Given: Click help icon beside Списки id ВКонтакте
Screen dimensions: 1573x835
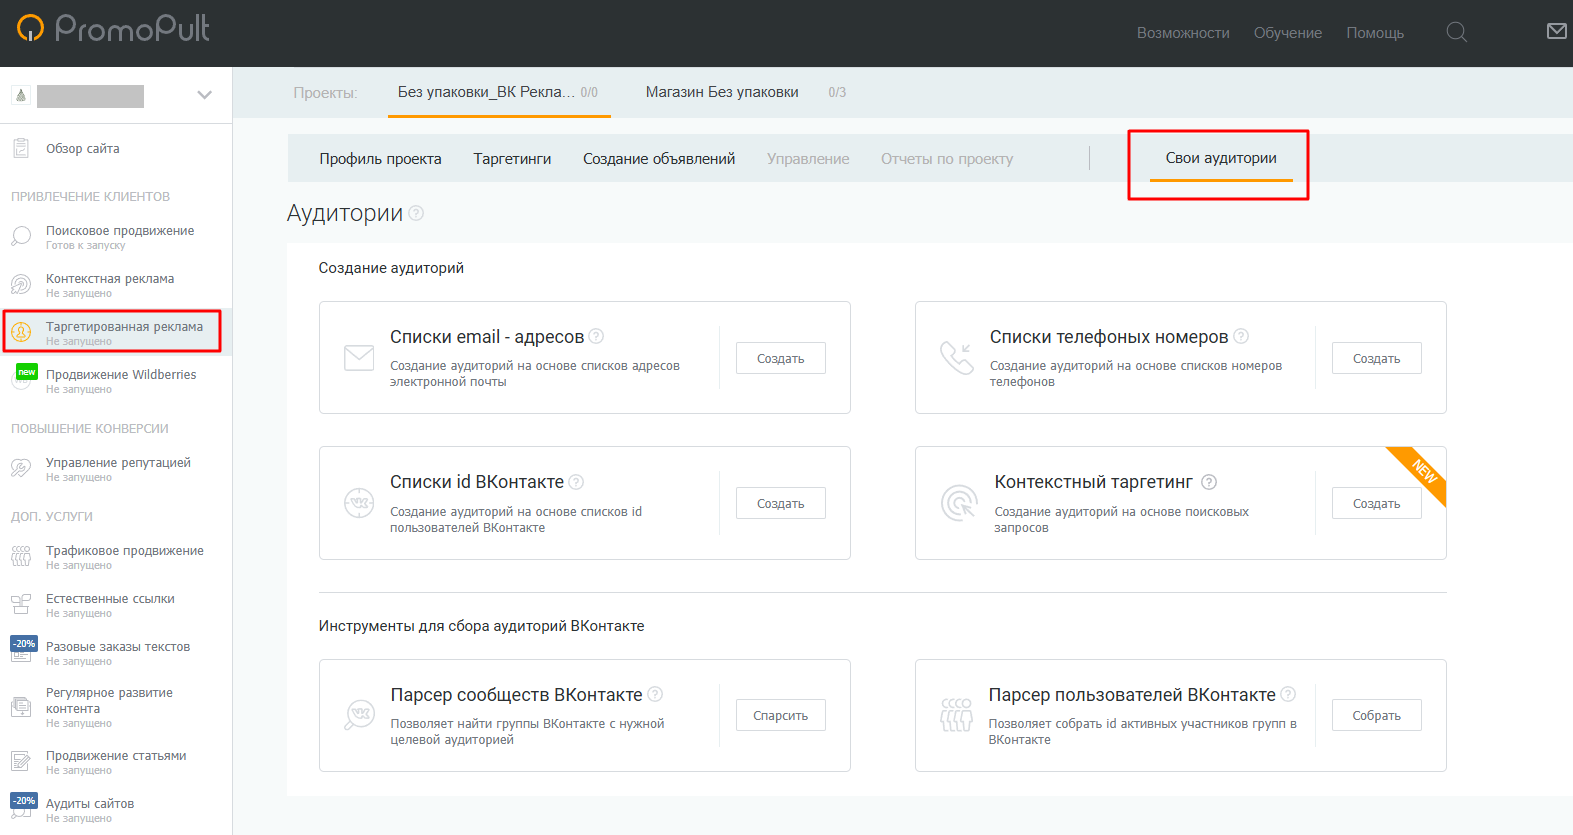Looking at the screenshot, I should coord(576,482).
